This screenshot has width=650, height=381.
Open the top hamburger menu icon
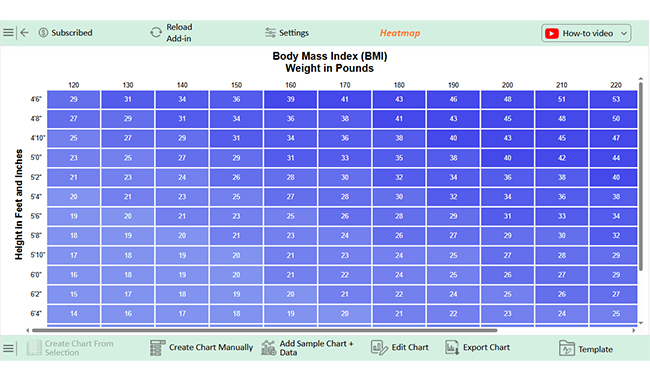click(8, 32)
